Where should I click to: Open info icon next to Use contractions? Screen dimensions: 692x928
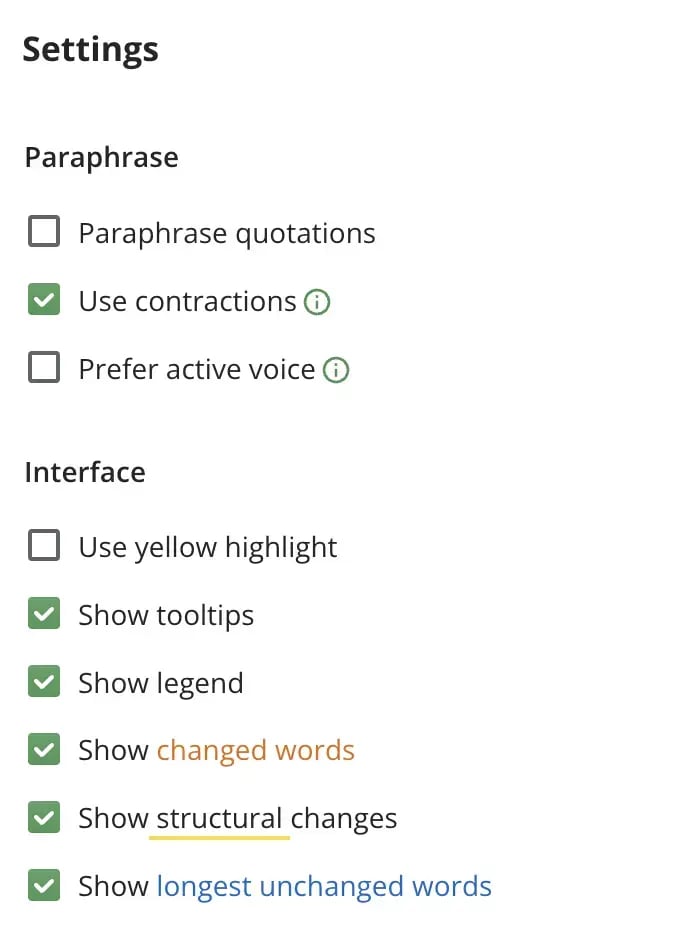click(317, 302)
